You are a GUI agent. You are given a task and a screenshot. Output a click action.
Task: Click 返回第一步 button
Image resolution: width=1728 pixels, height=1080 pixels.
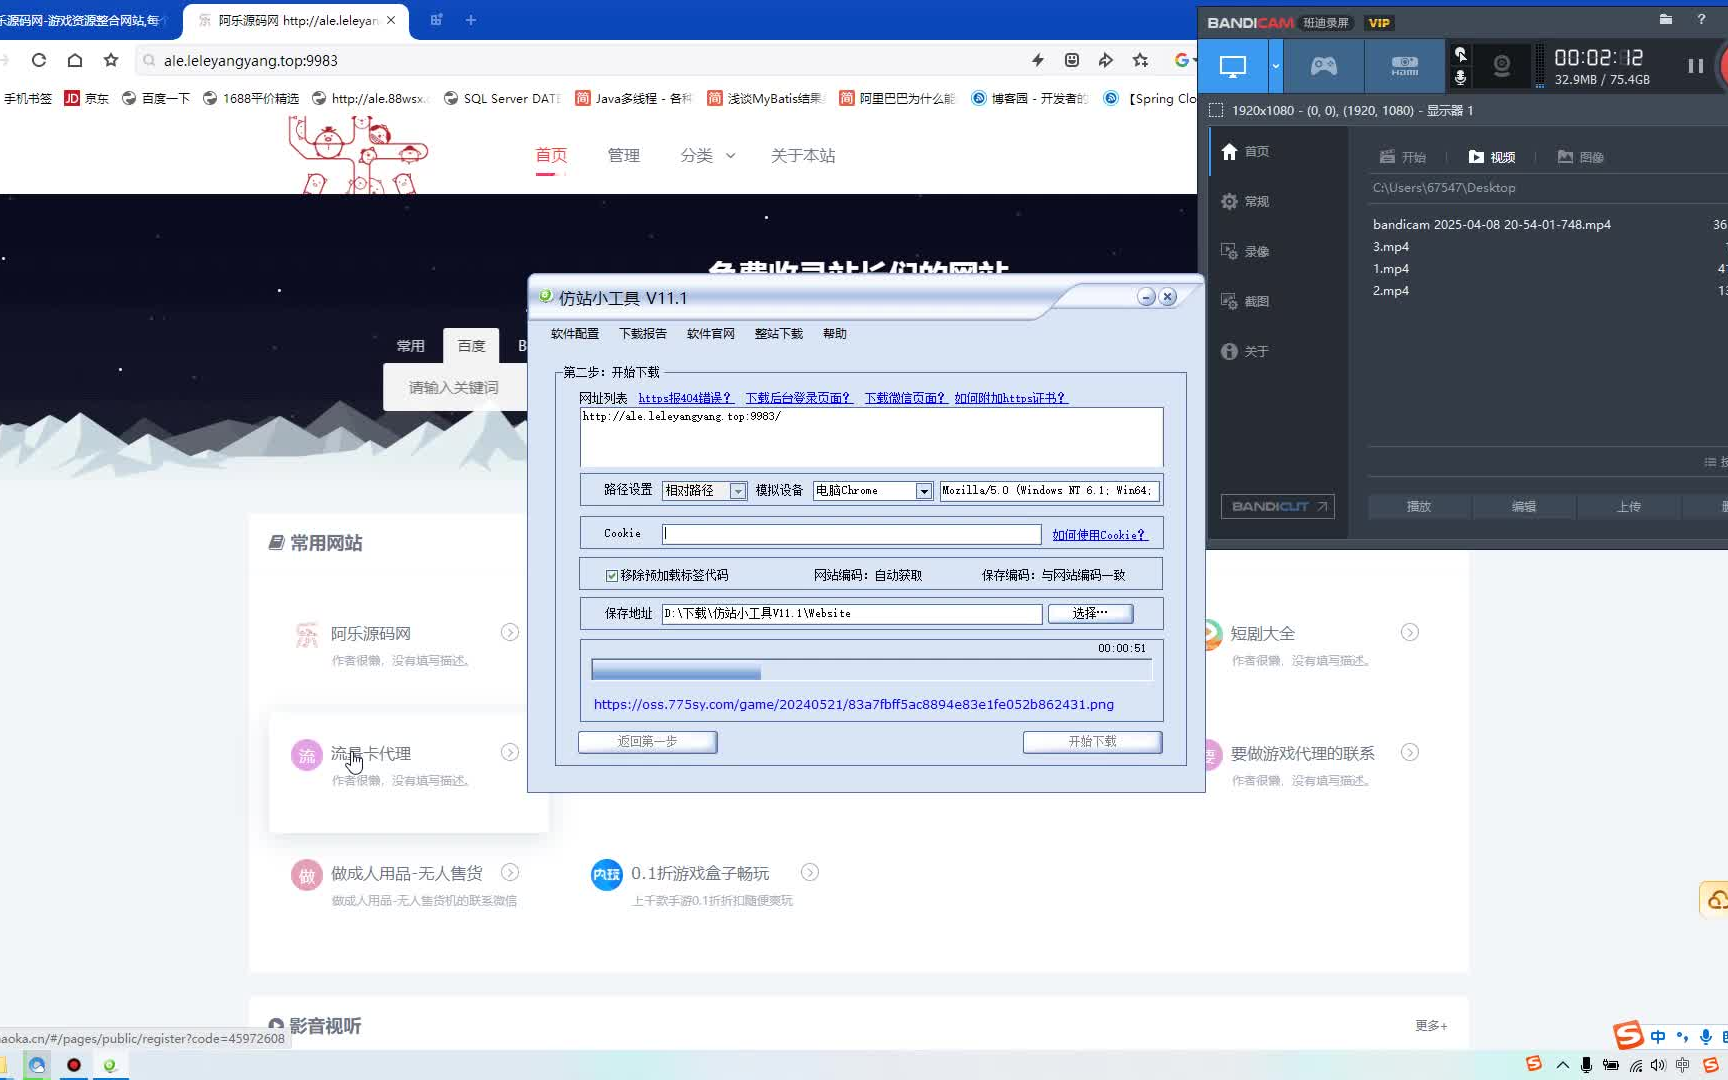click(647, 742)
